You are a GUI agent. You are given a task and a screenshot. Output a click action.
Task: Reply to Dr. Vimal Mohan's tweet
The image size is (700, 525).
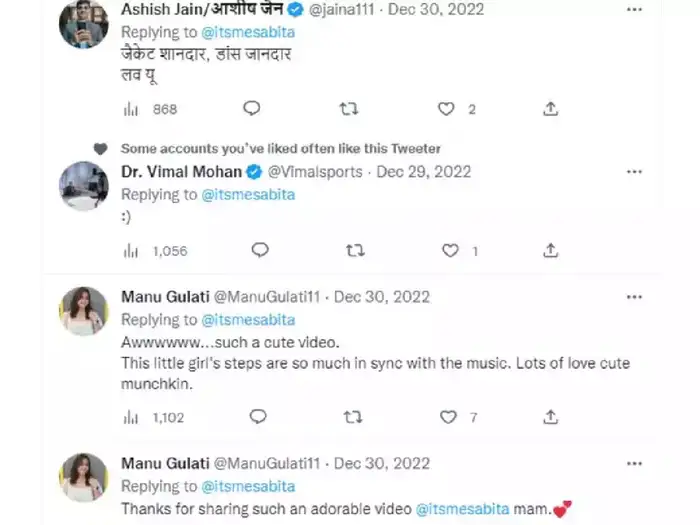click(259, 250)
